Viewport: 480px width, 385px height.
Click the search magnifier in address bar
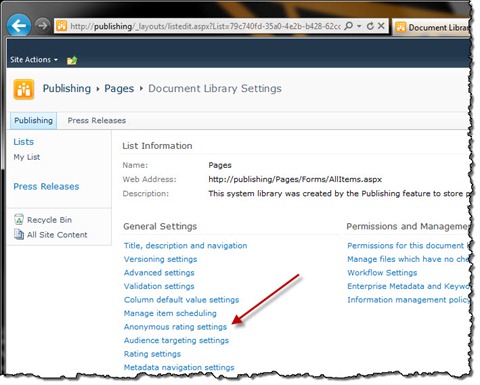(x=348, y=26)
